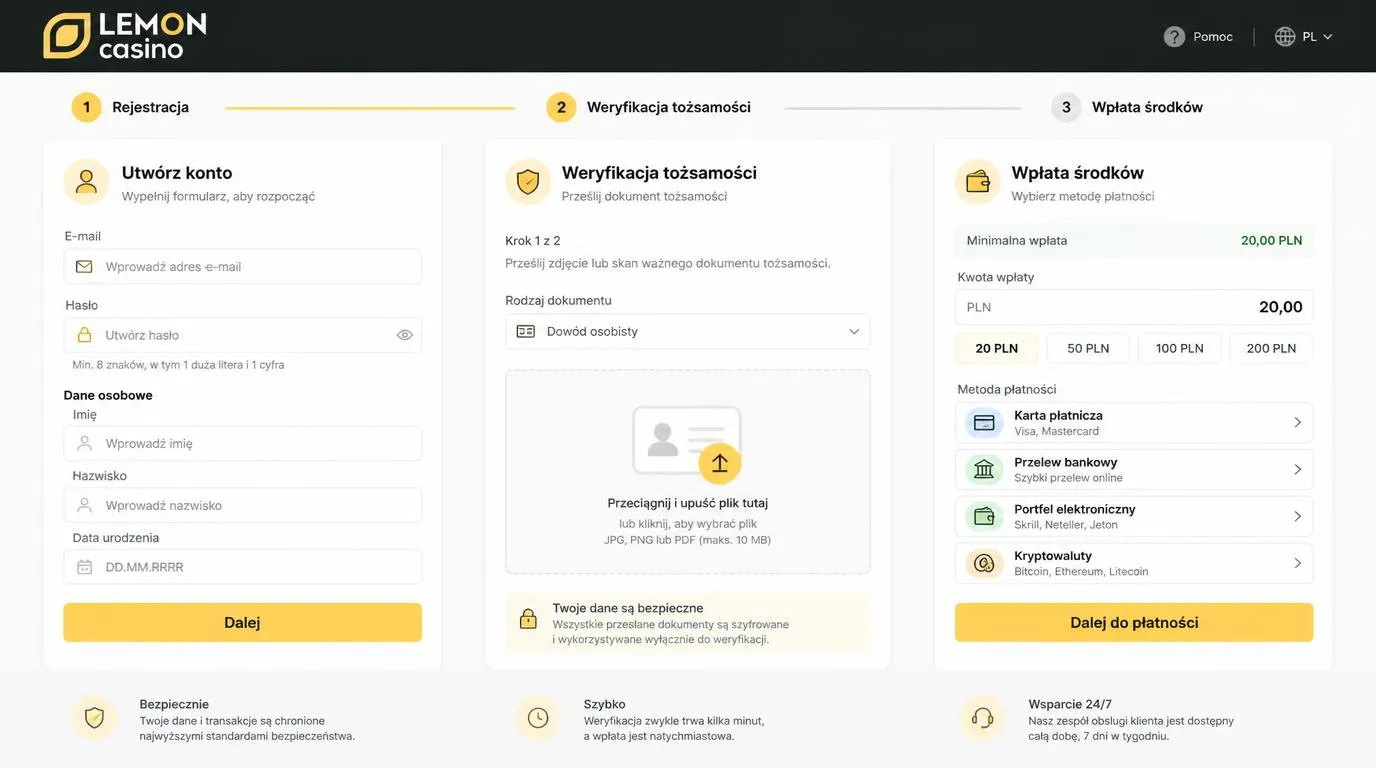Click the clock icon next to Szybko

point(538,718)
